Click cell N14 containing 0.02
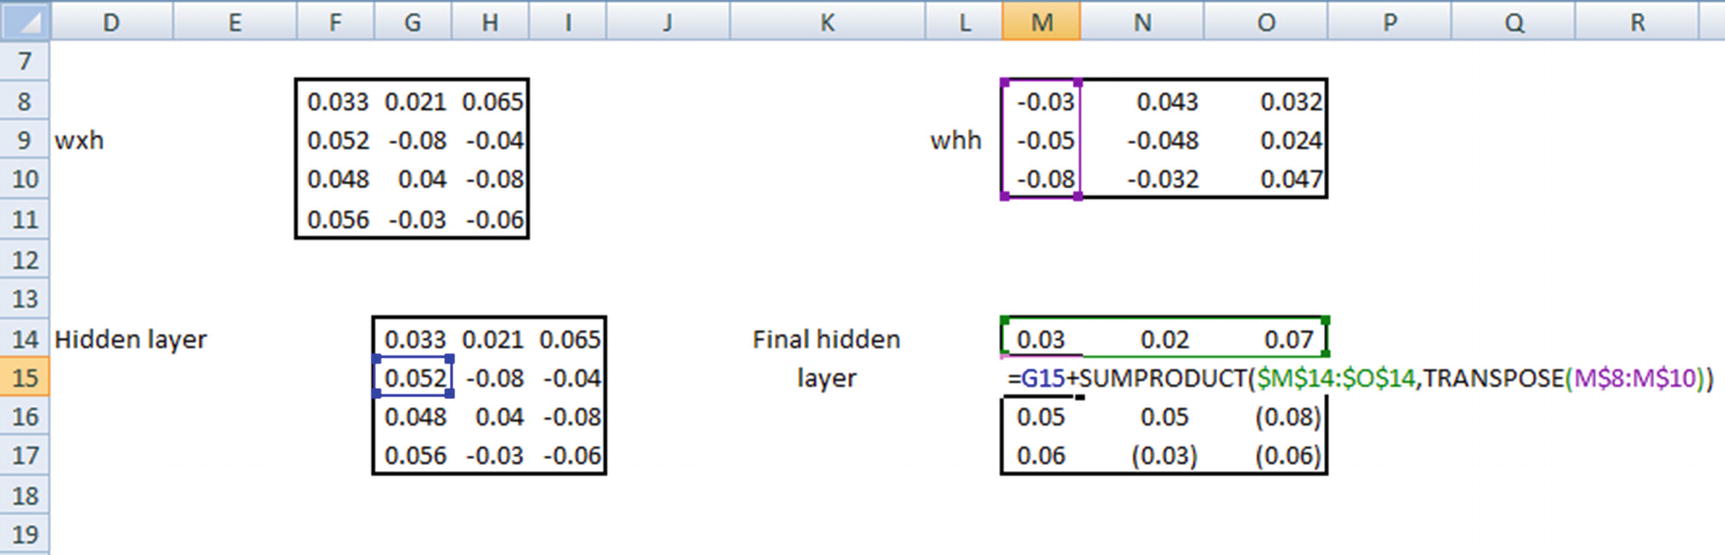This screenshot has height=555, width=1725. coord(1142,339)
